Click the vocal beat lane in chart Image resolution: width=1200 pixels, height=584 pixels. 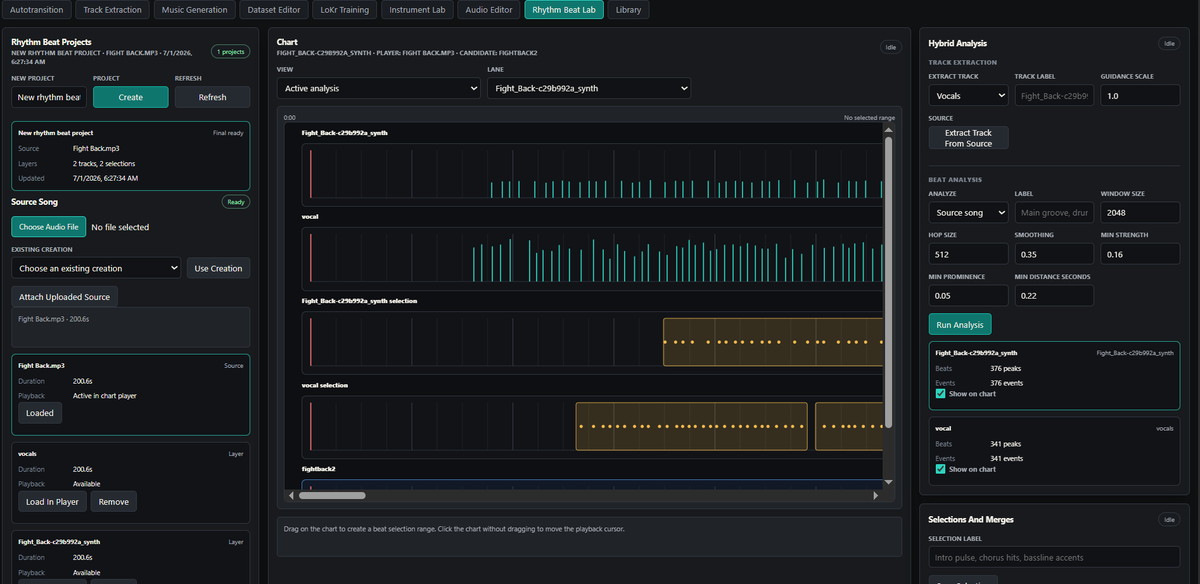pyautogui.click(x=592, y=259)
